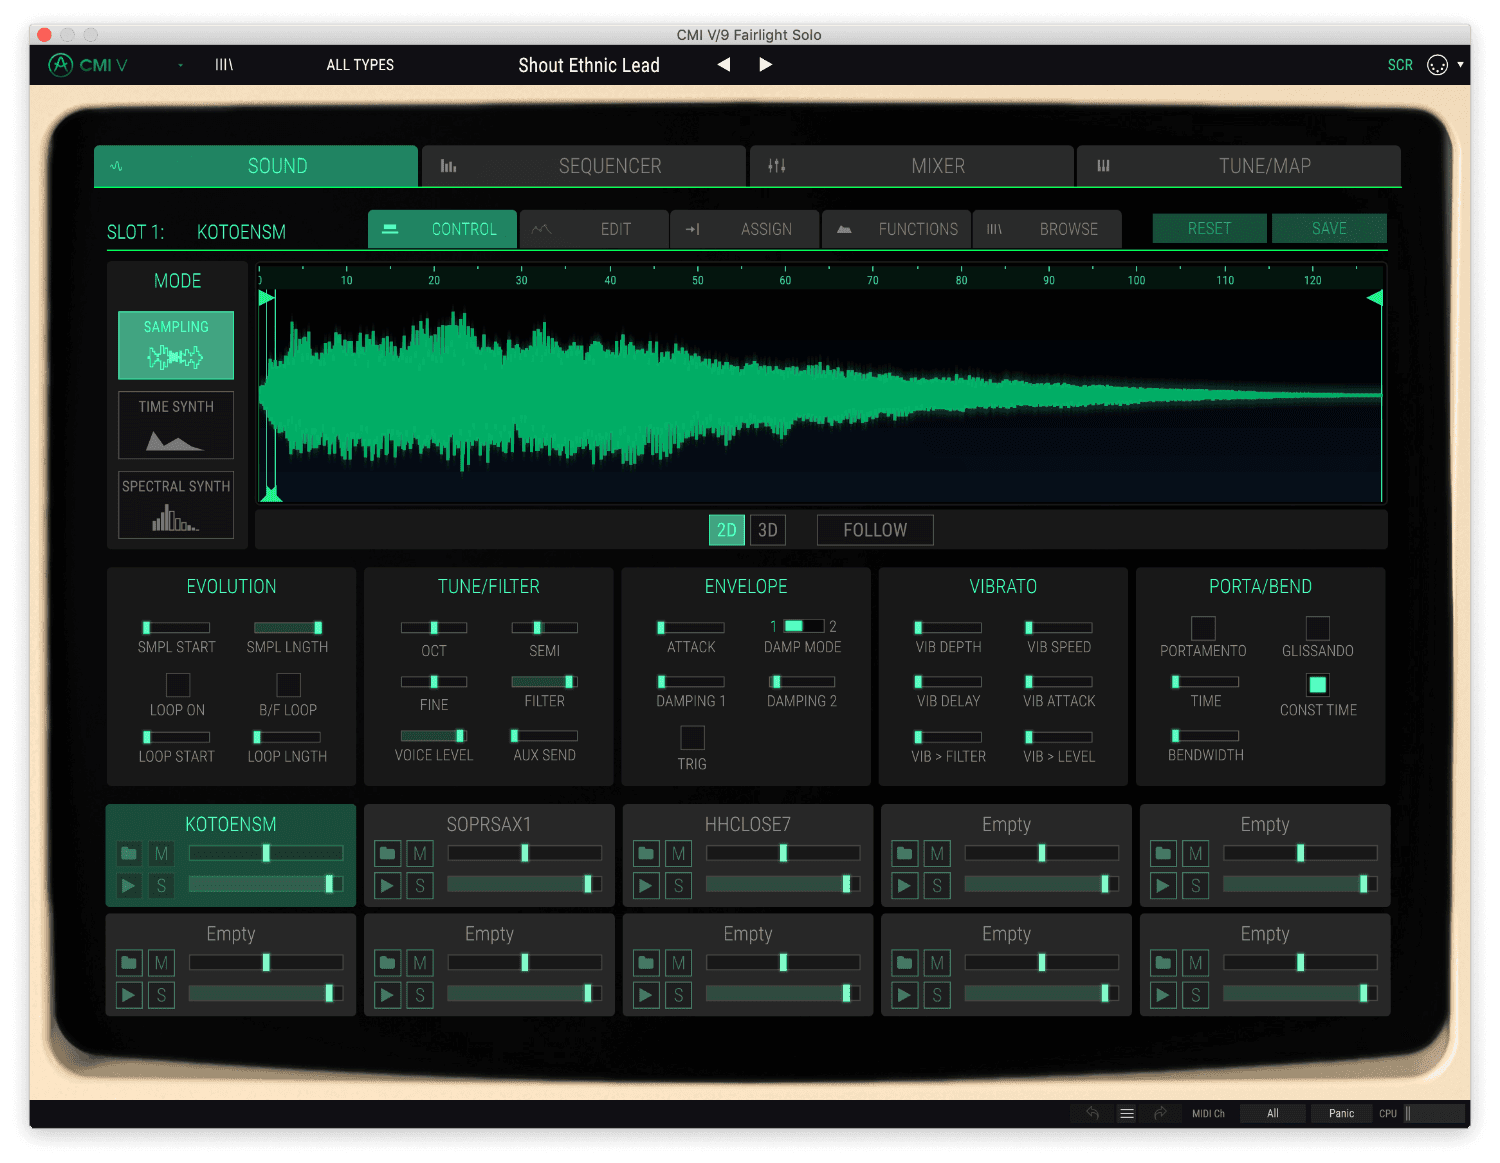
Task: Open the preset browser library icon
Action: (224, 65)
